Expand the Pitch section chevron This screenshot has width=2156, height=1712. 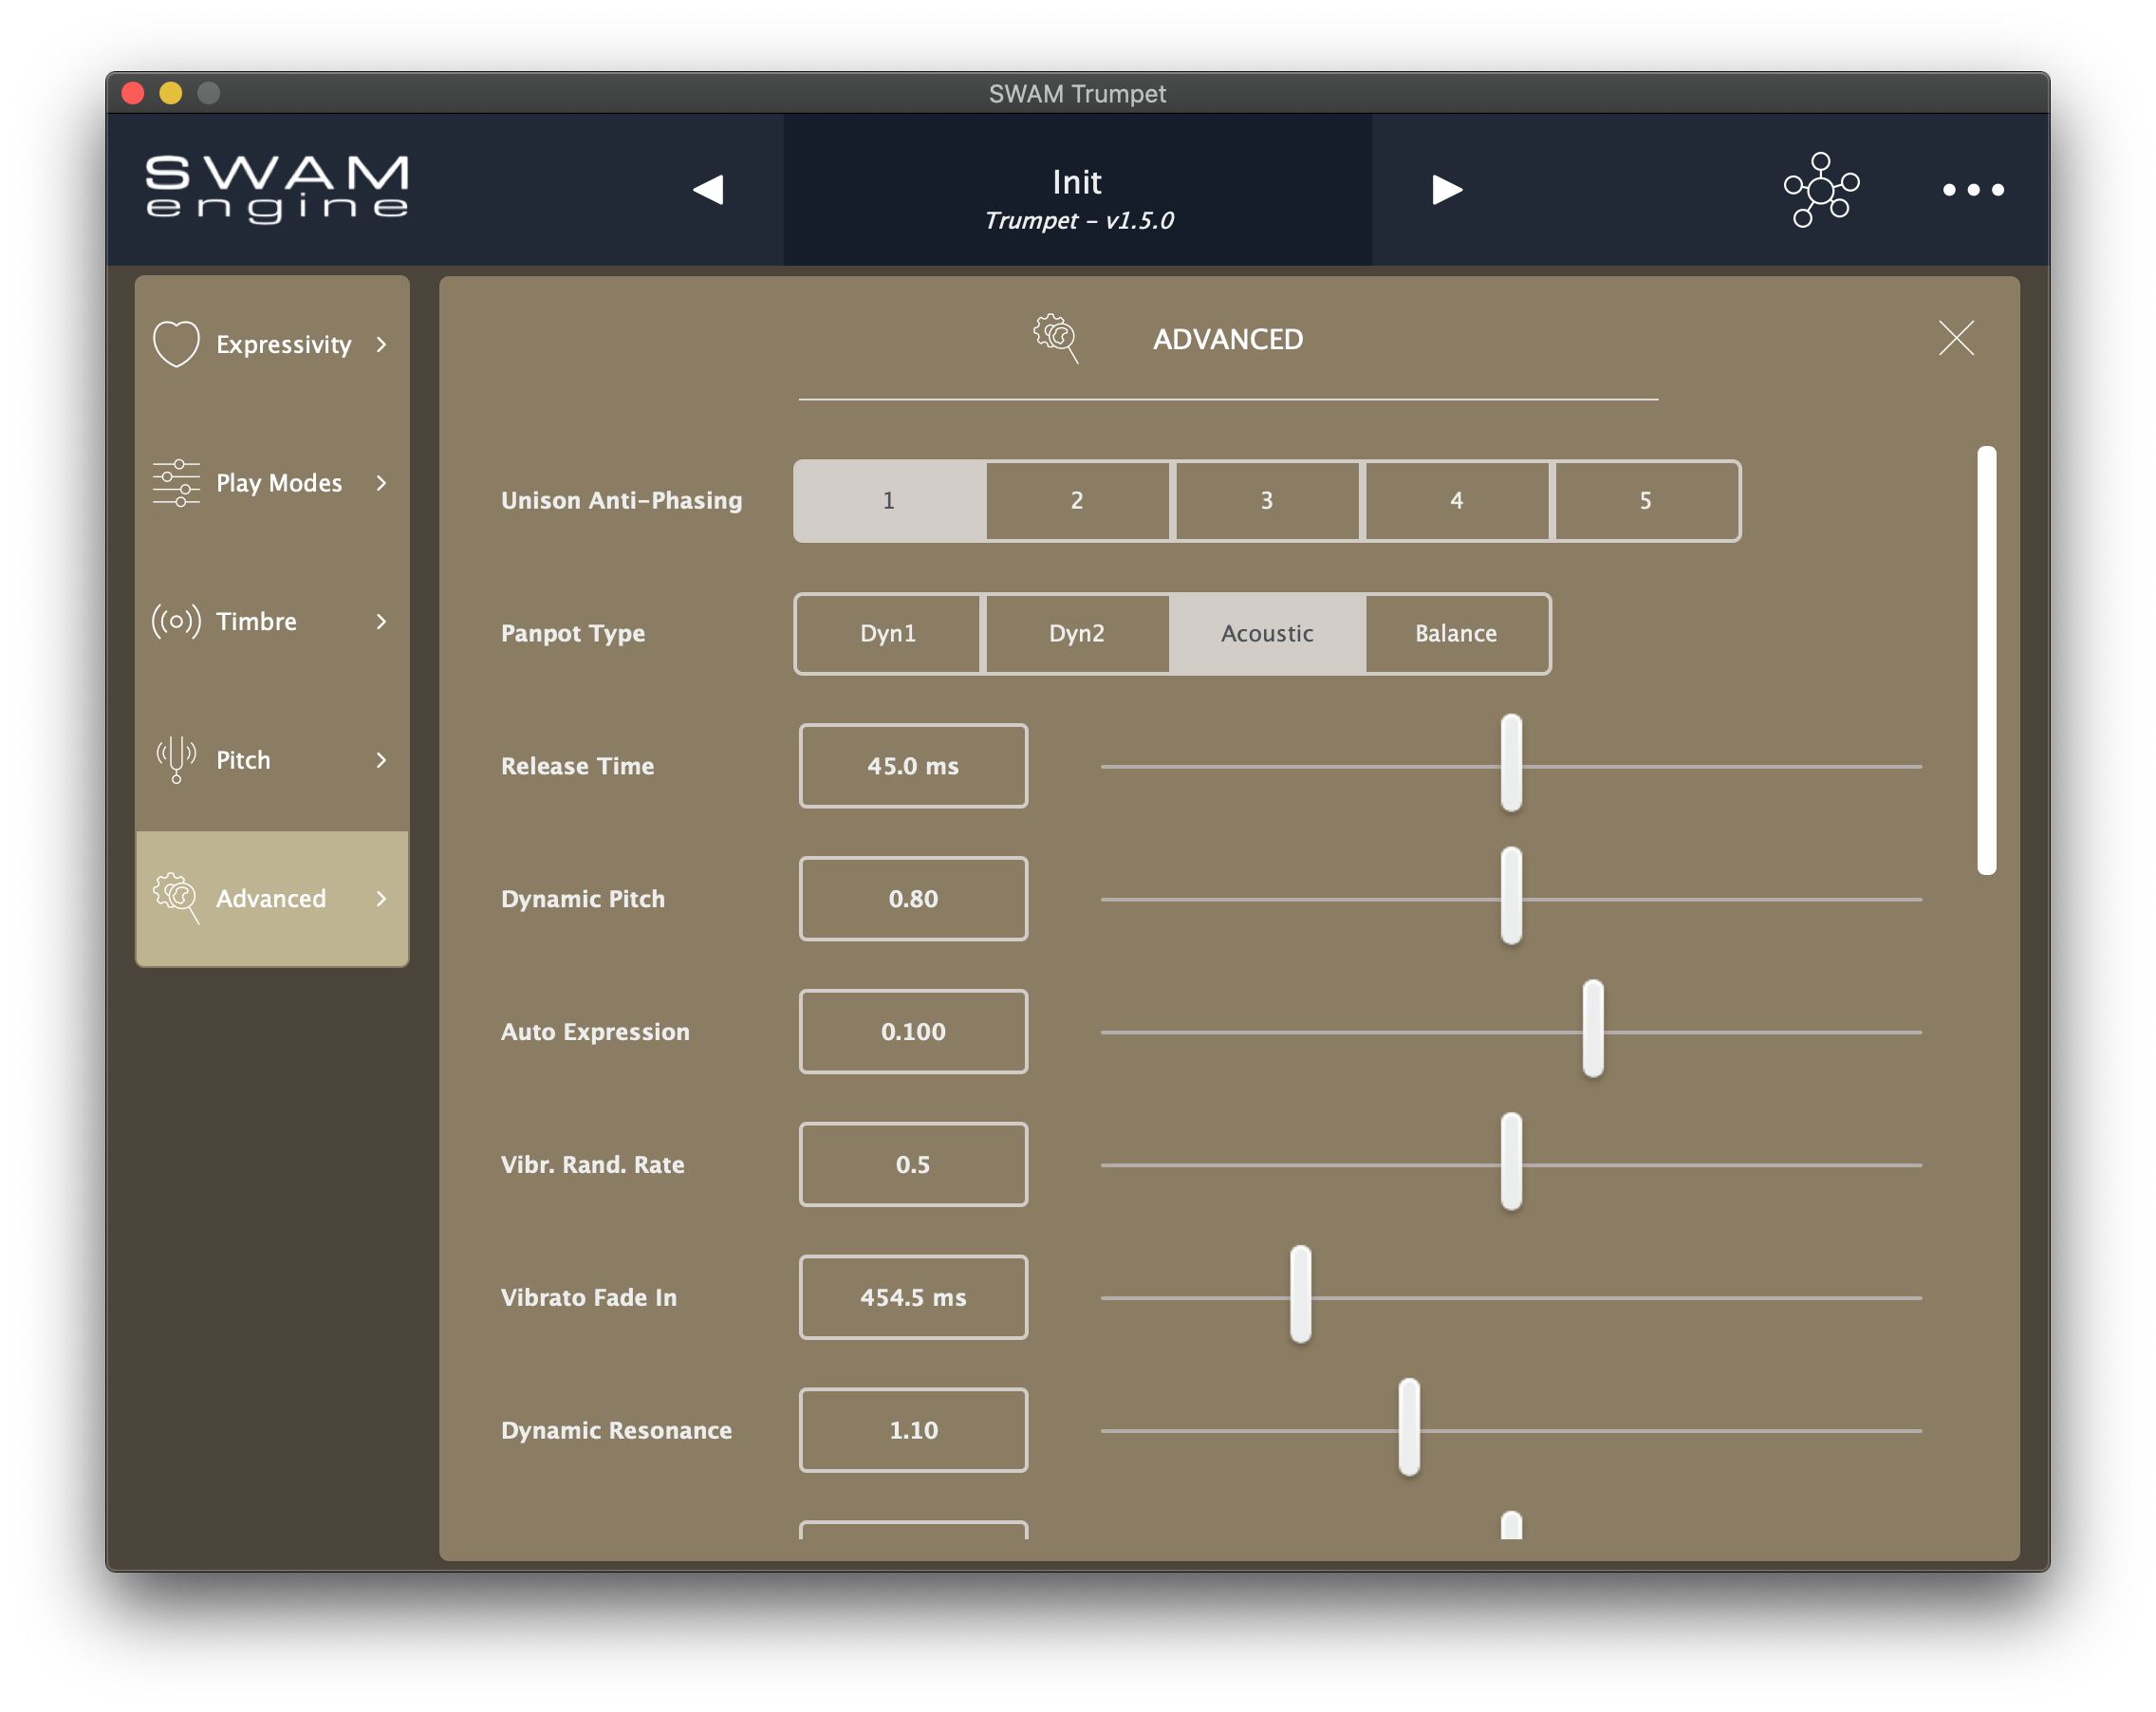383,760
